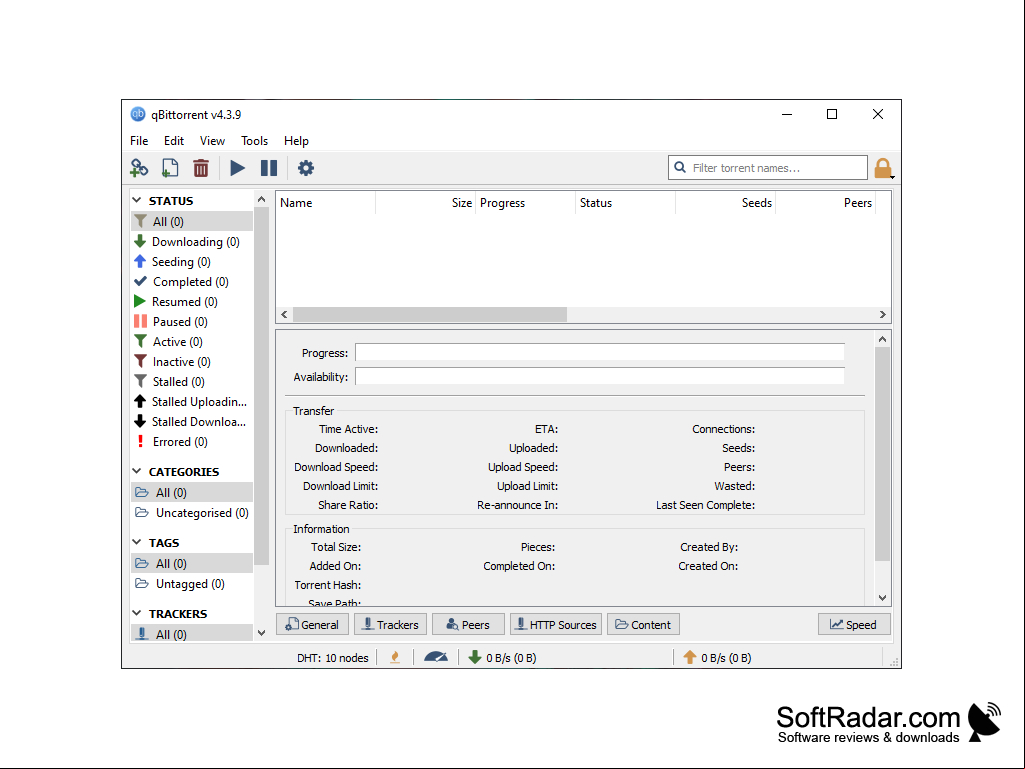Click sidebar scroll down arrow
Viewport: 1025px width, 769px height.
point(261,632)
